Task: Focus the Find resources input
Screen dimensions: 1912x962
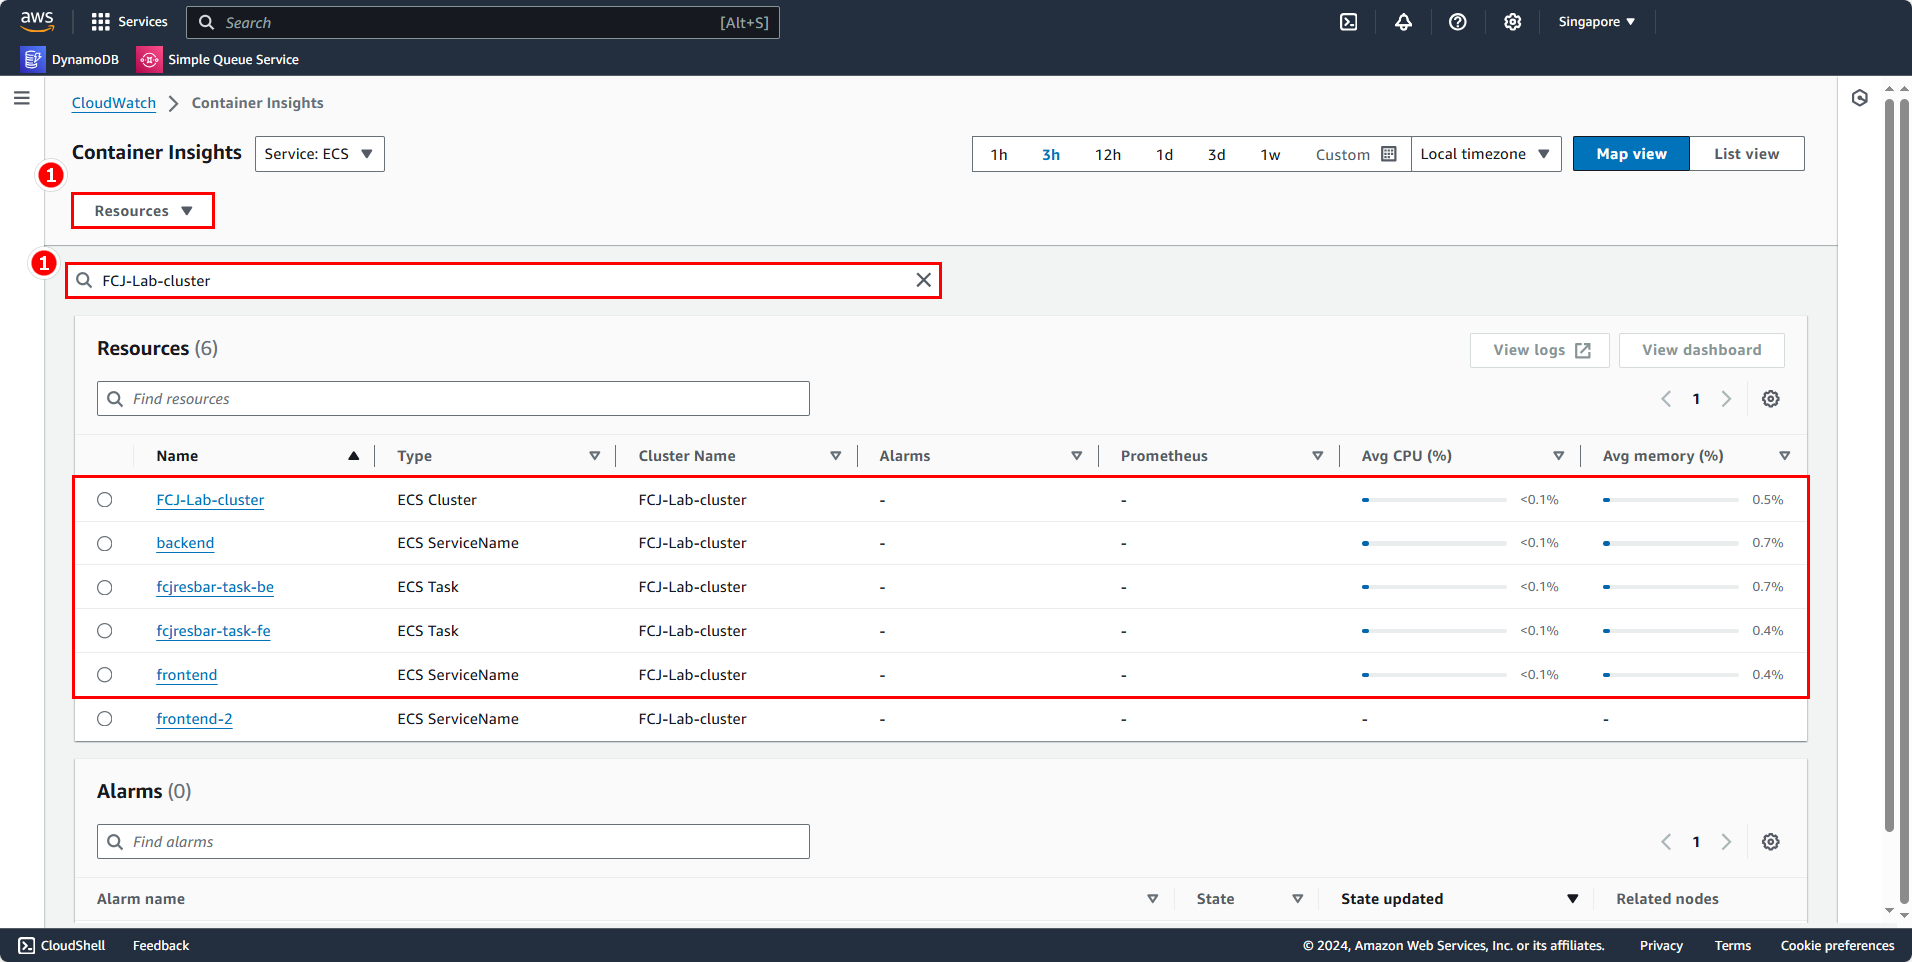Action: pyautogui.click(x=453, y=399)
